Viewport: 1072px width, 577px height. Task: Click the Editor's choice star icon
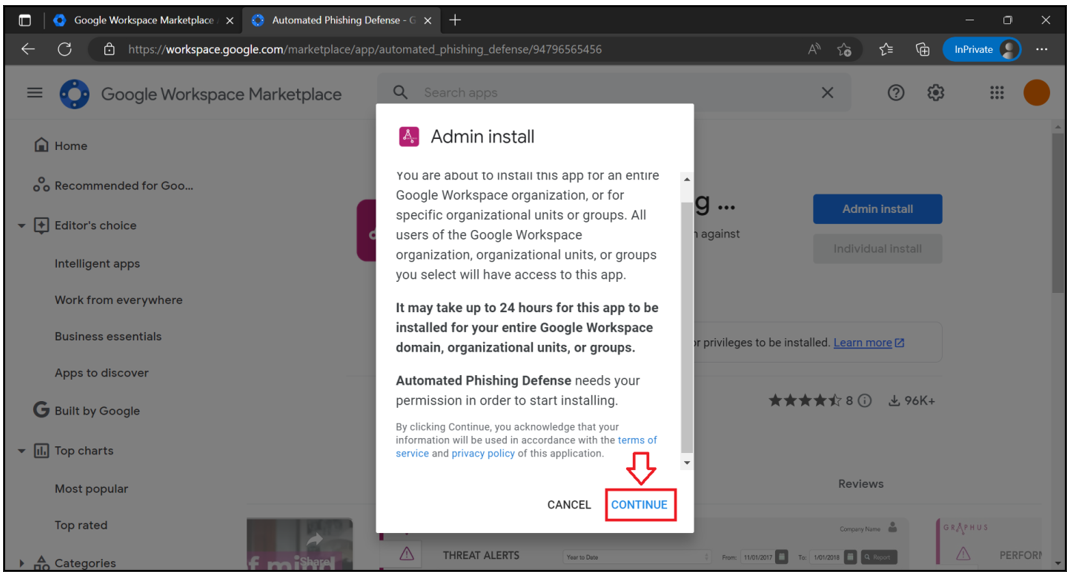pyautogui.click(x=41, y=225)
